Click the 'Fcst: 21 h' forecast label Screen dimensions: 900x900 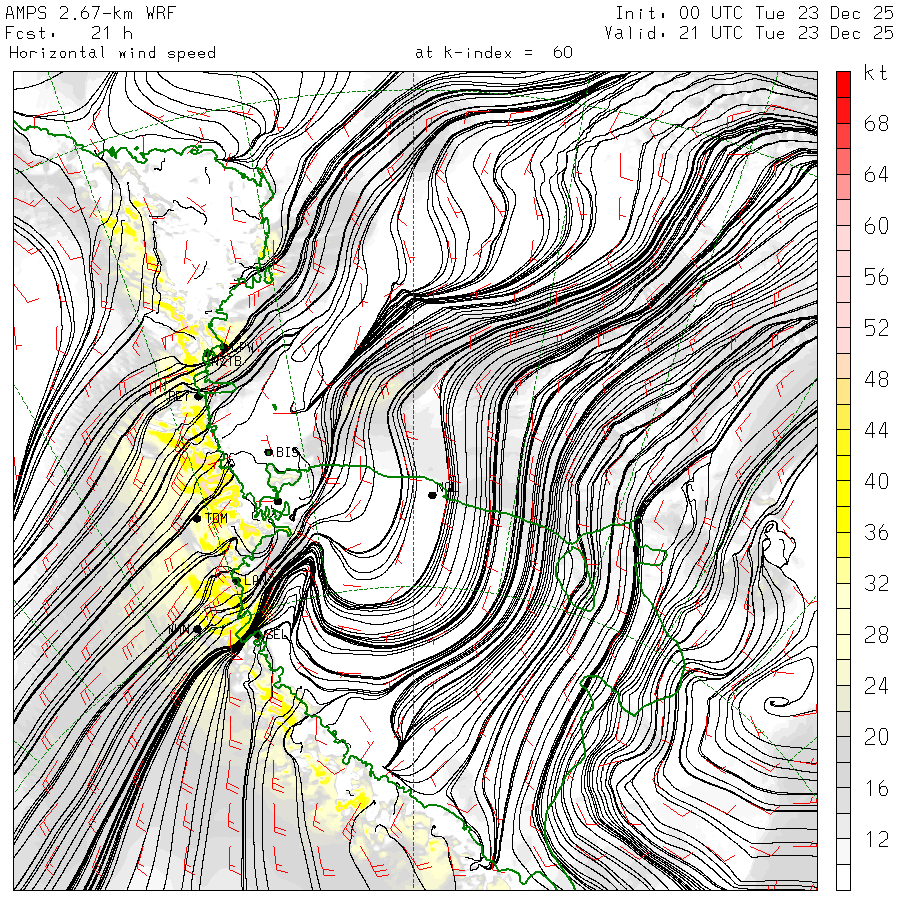69,33
